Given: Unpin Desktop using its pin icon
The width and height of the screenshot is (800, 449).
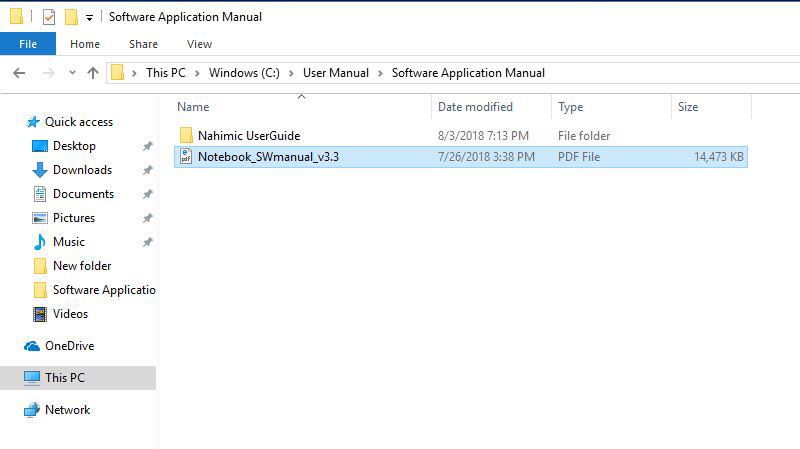Looking at the screenshot, I should pos(147,146).
